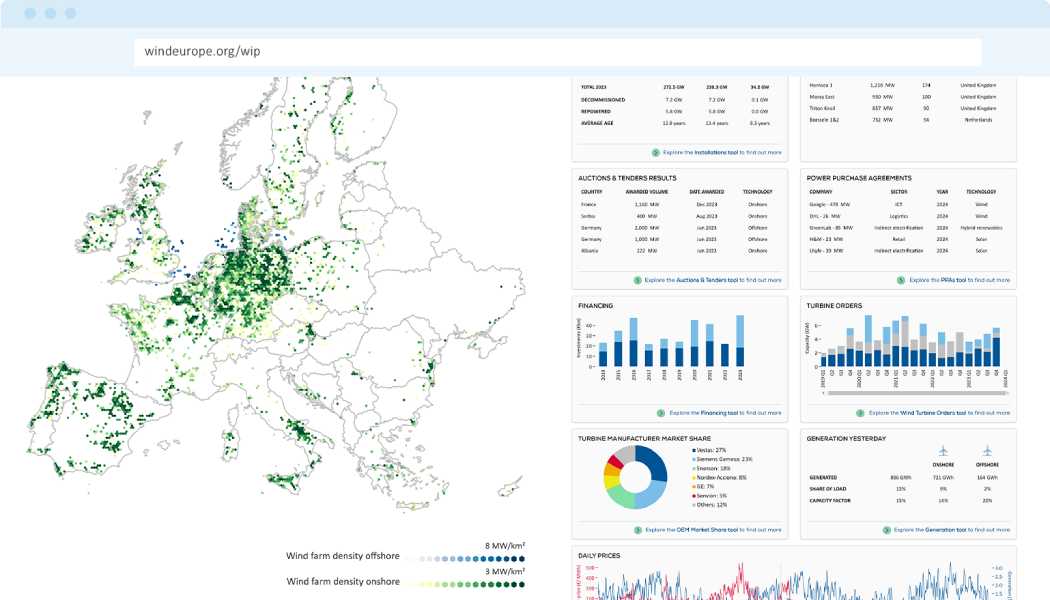Click the green icon beside Installations tool link
The height and width of the screenshot is (600, 1050).
(x=656, y=153)
